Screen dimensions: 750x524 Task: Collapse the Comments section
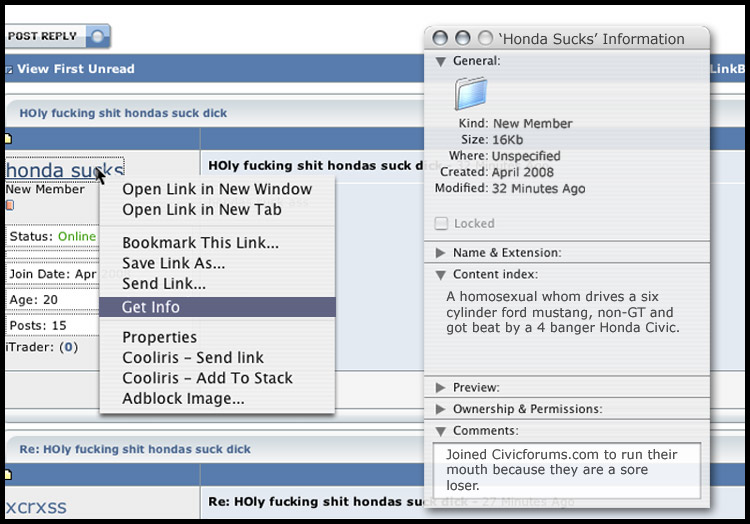pyautogui.click(x=441, y=431)
